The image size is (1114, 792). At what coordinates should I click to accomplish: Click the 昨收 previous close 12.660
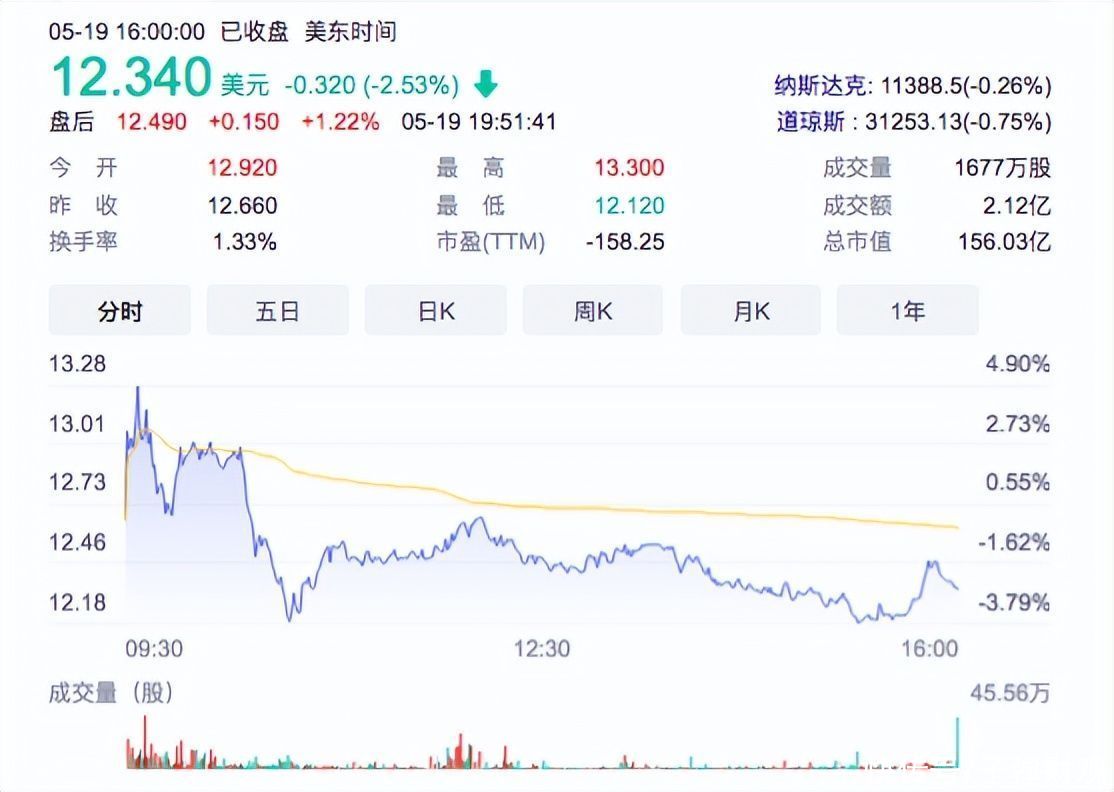point(244,205)
